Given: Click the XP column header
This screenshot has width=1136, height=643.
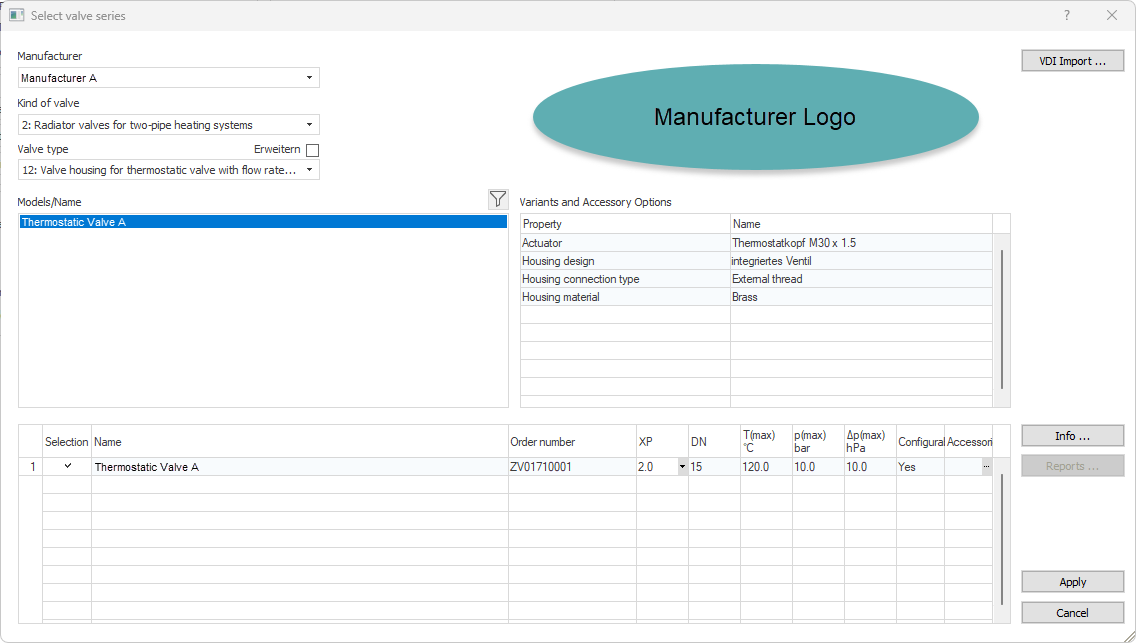Looking at the screenshot, I should [662, 442].
